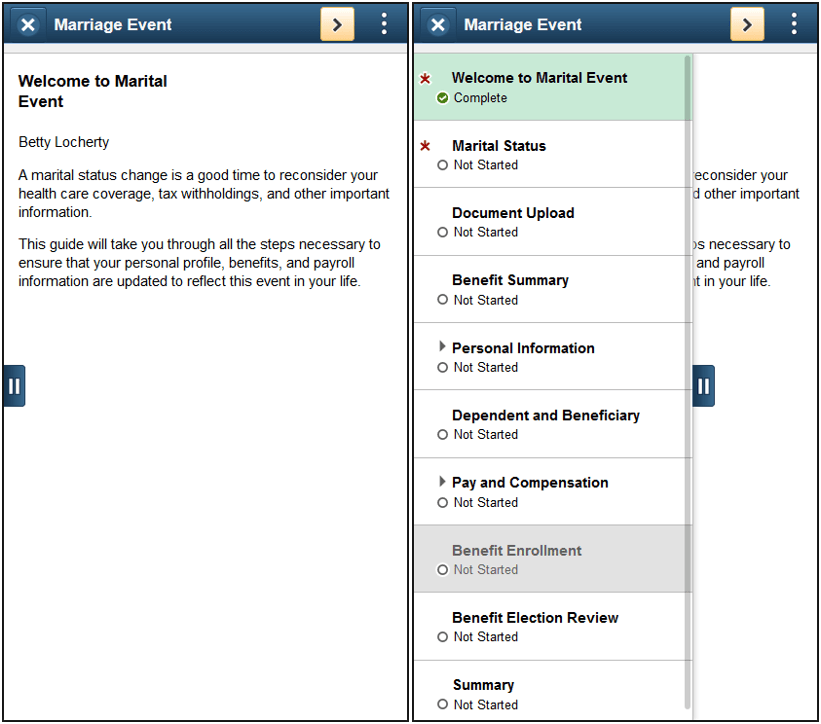Click the Not Started circle under Dependent and Beneficiary
821x724 pixels.
click(x=443, y=435)
